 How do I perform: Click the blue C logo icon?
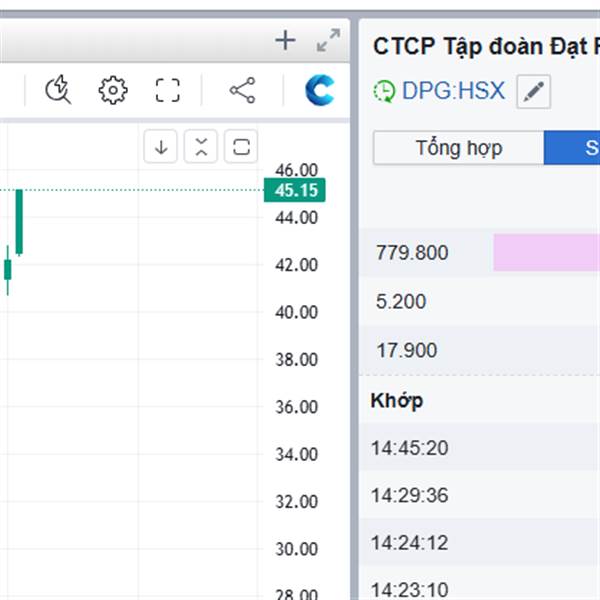[x=320, y=90]
